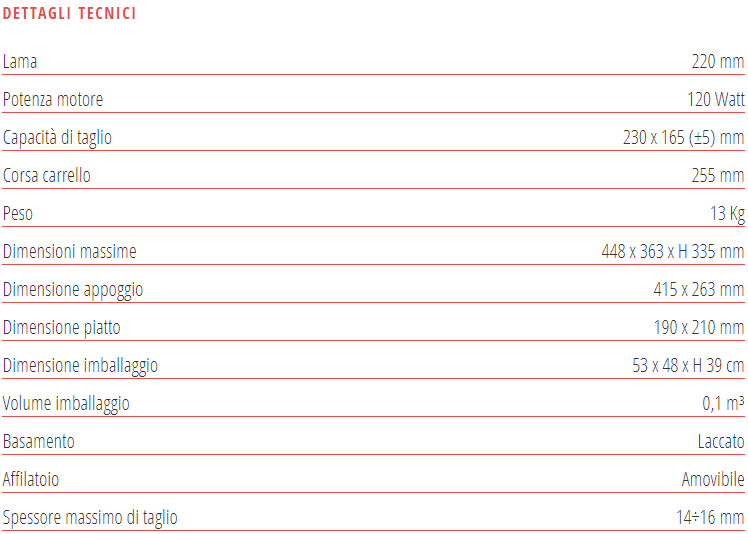Select the Dimensioni massime label
The width and height of the screenshot is (748, 534).
tap(69, 252)
